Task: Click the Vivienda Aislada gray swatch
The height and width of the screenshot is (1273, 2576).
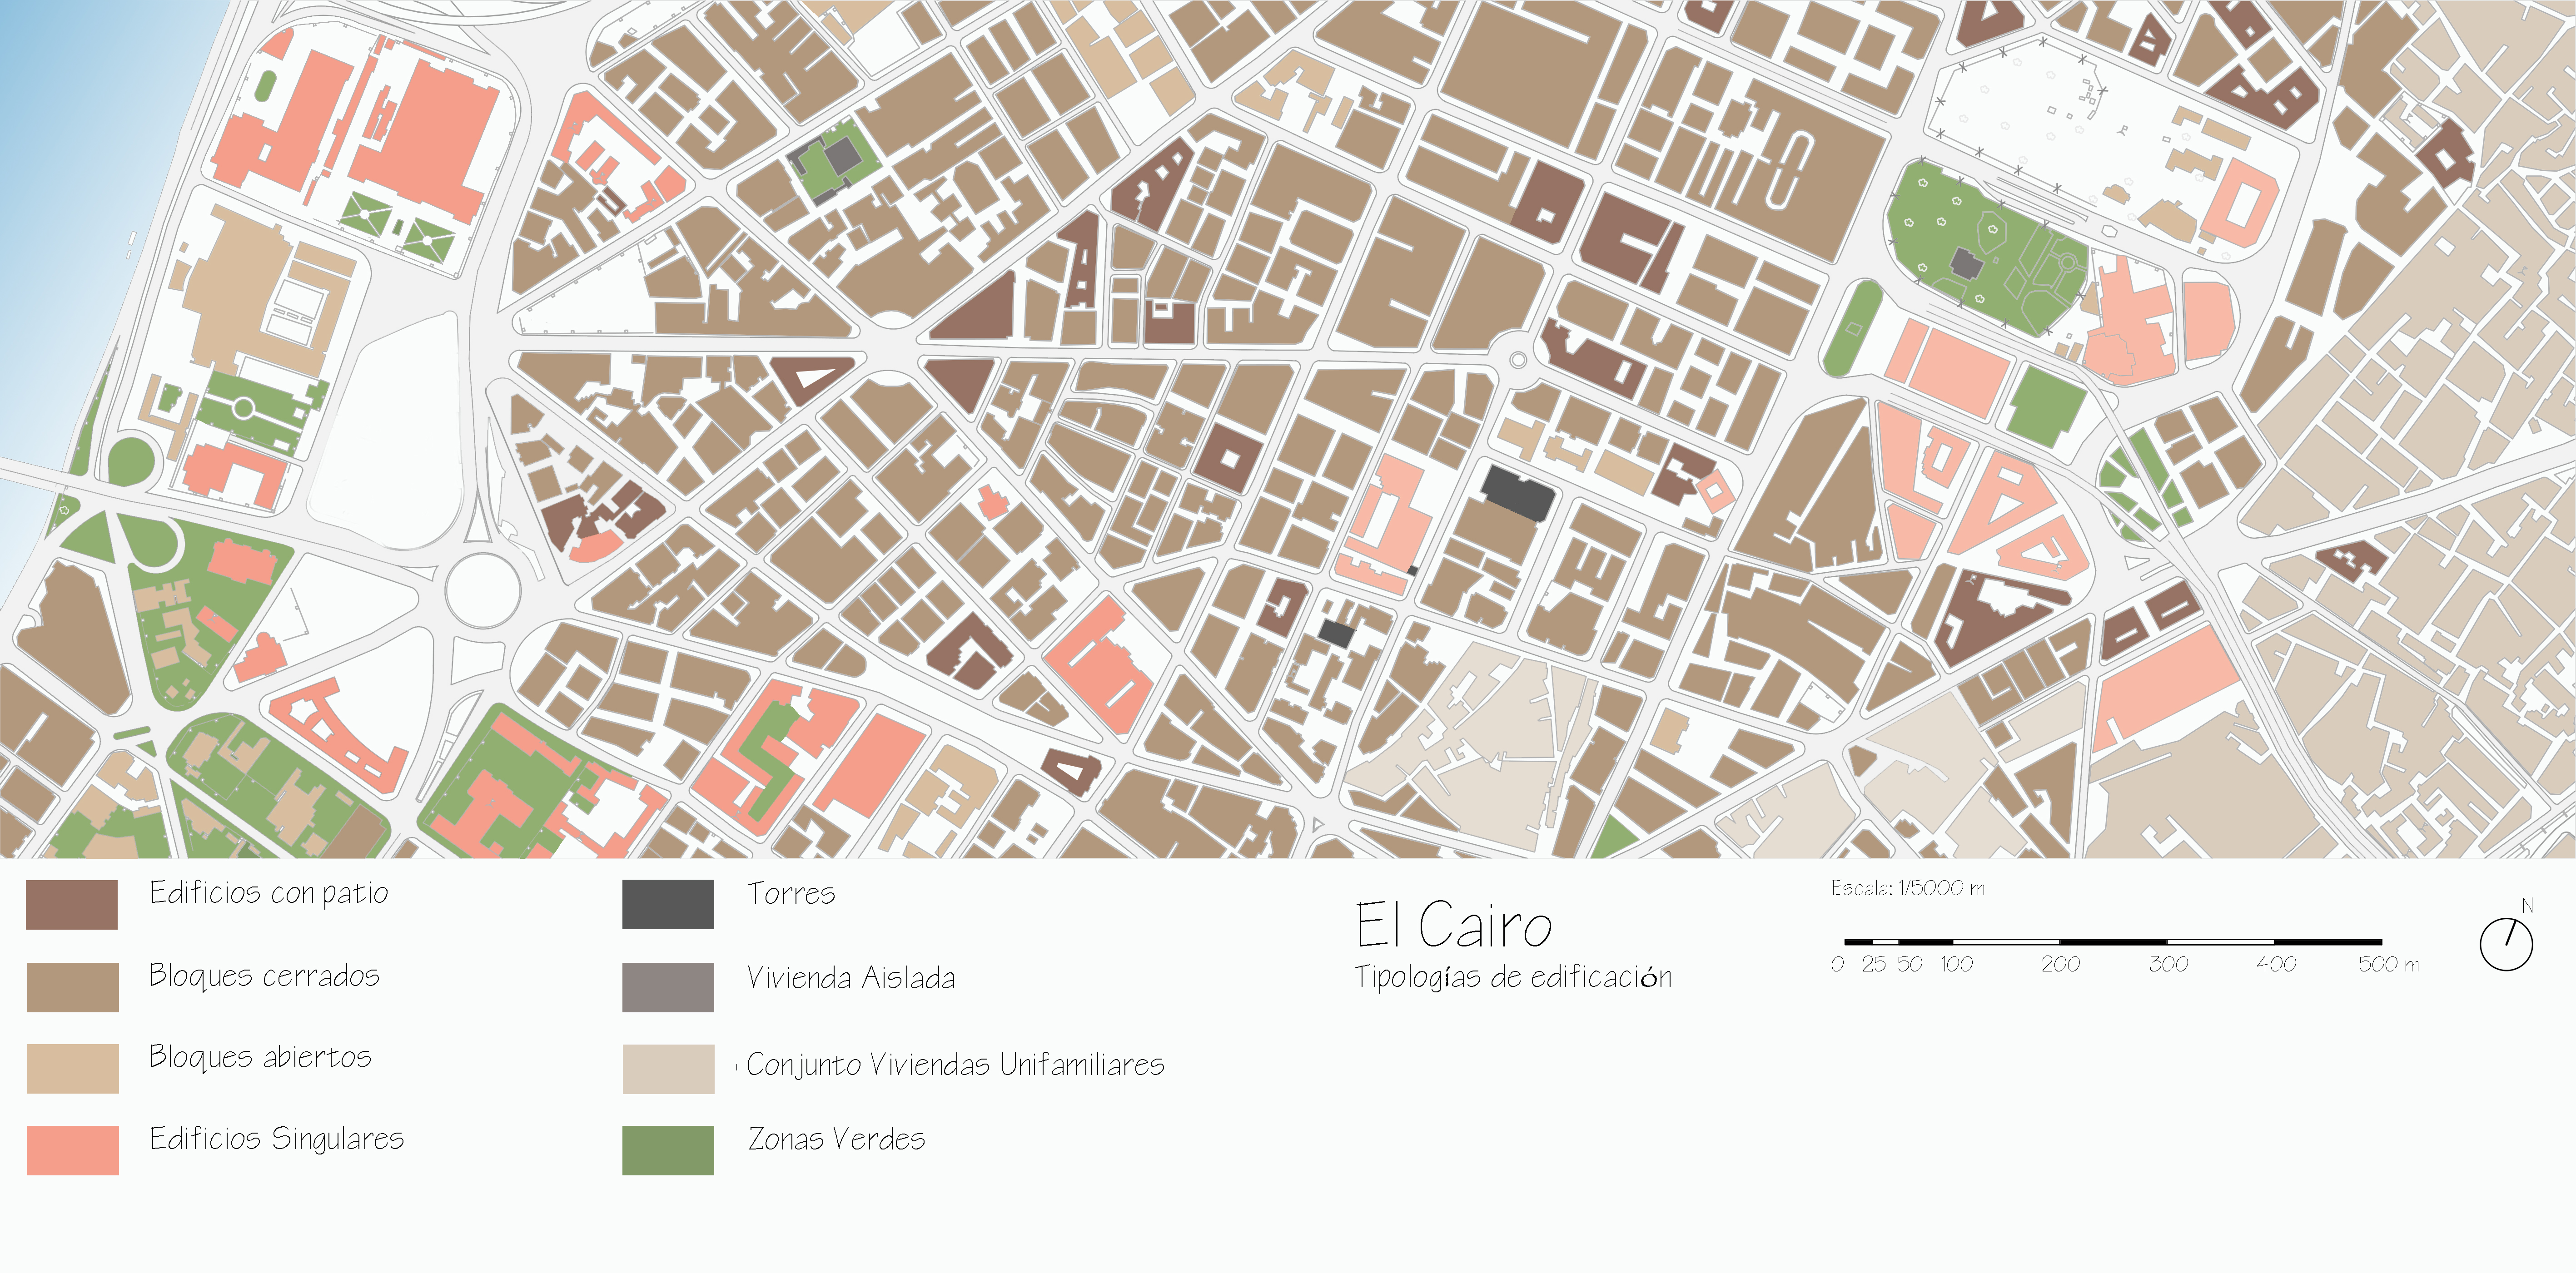Action: [668, 987]
